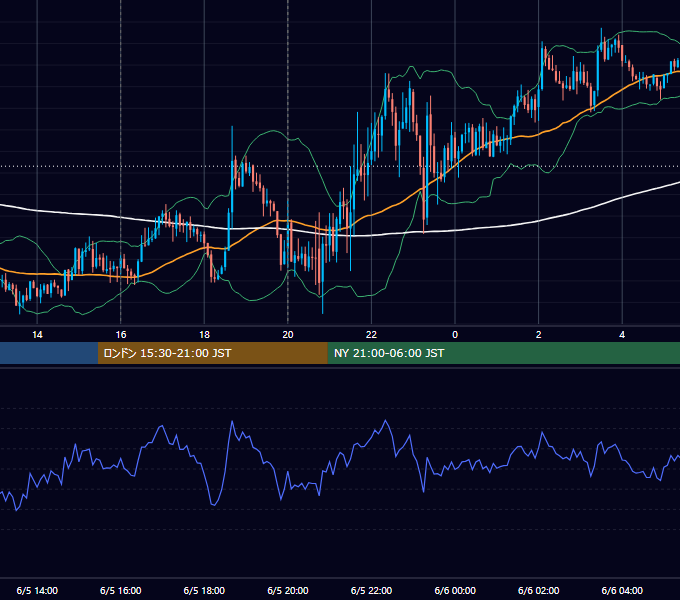680x600 pixels.
Task: Click the 6/6 00:00 date label
Action: coord(455,590)
